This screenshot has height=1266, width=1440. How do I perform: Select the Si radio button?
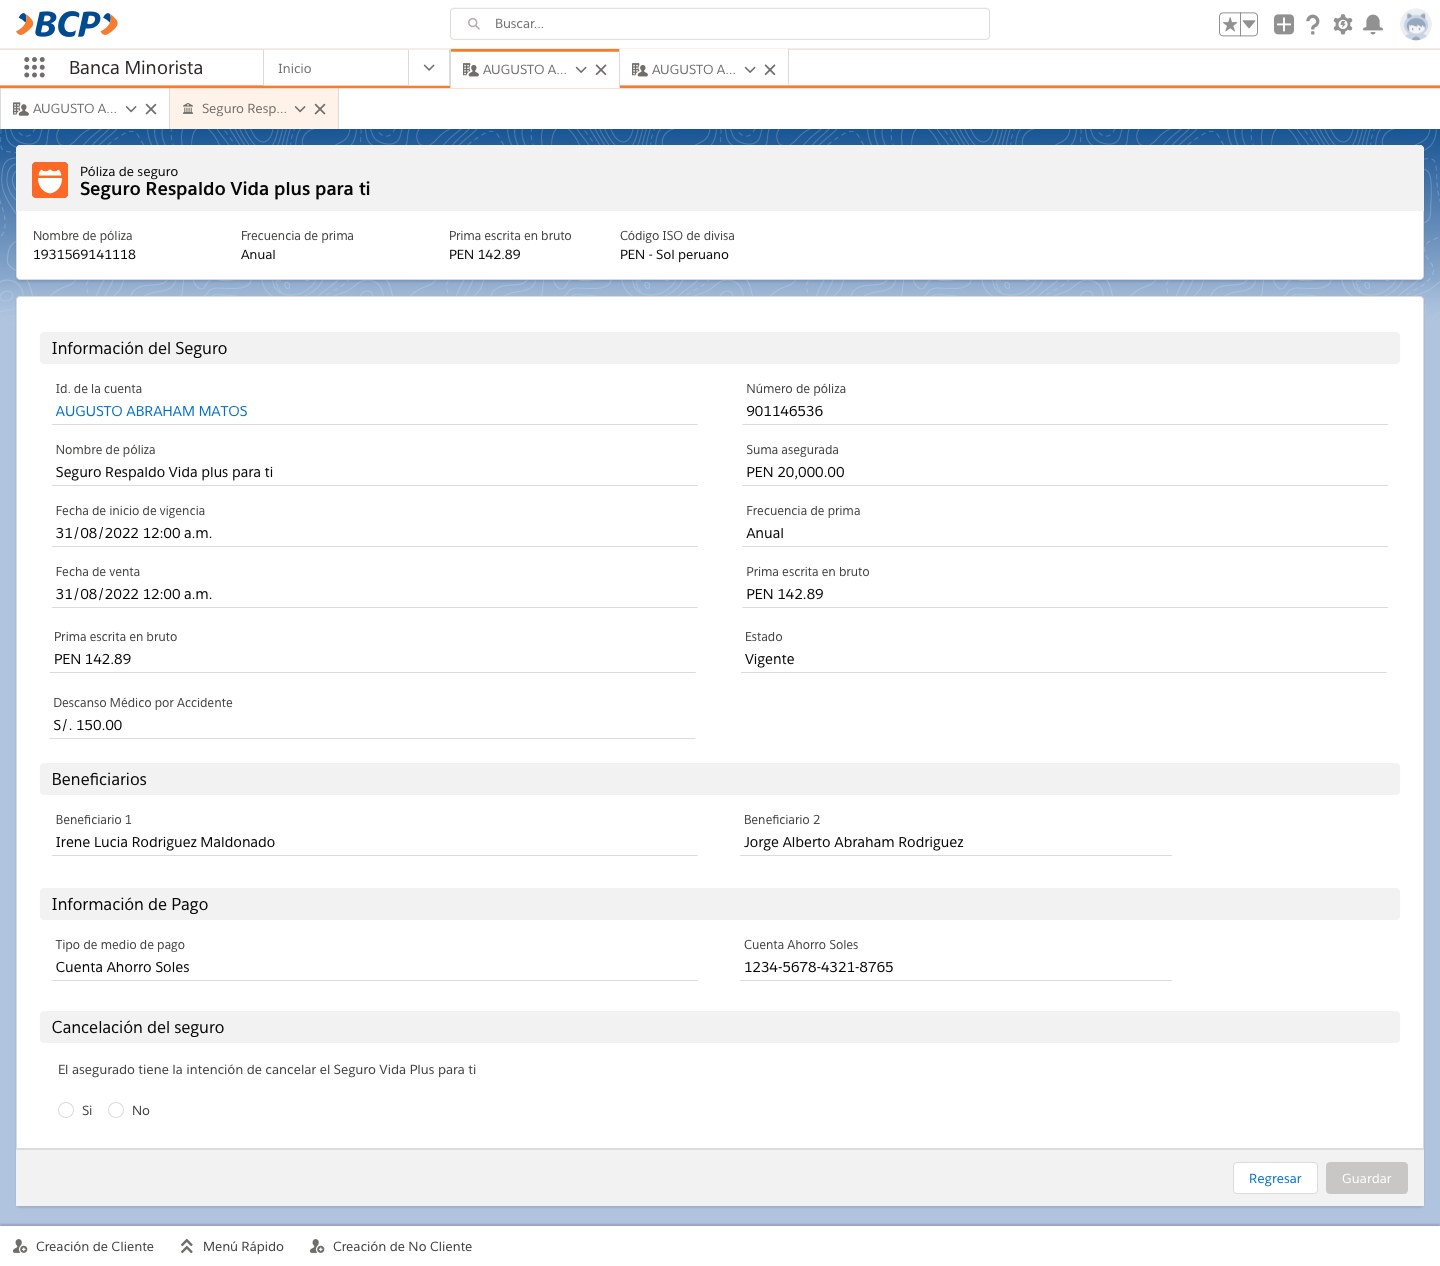point(66,1110)
